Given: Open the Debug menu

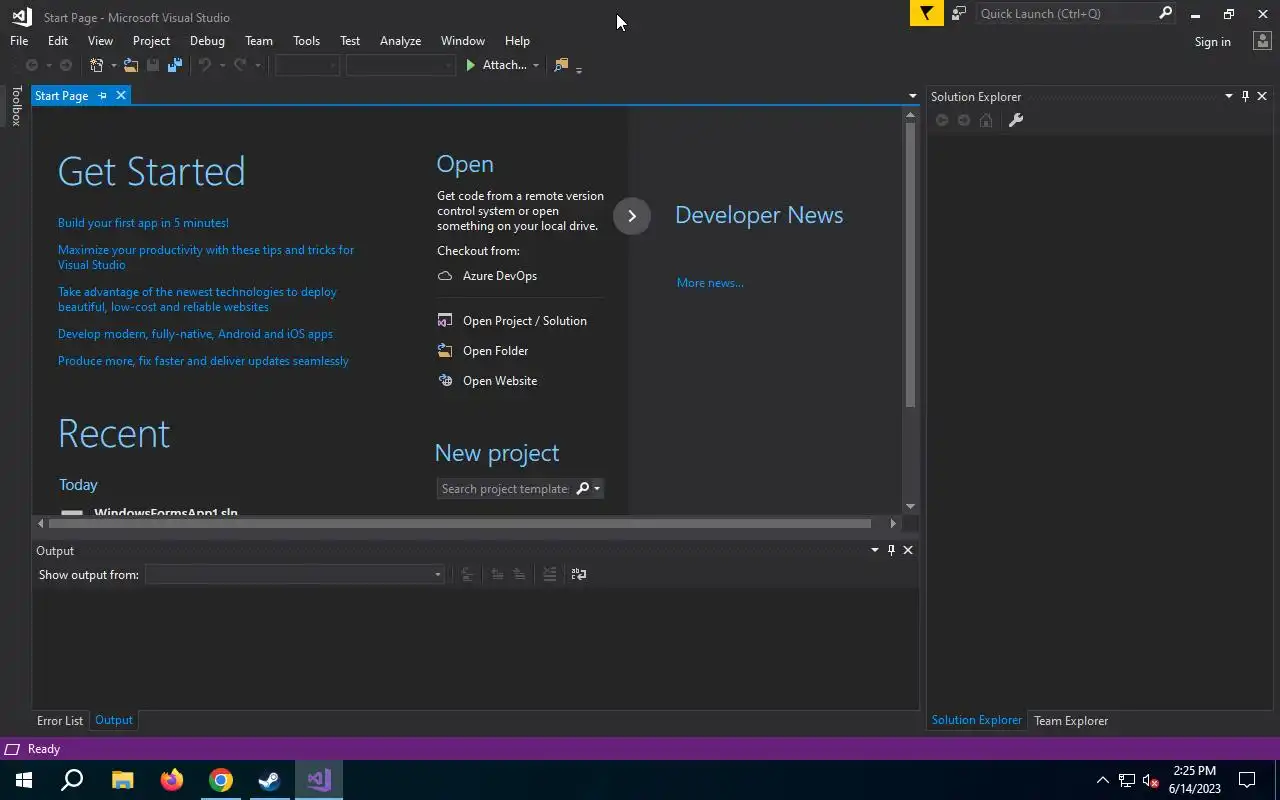Looking at the screenshot, I should pos(207,41).
